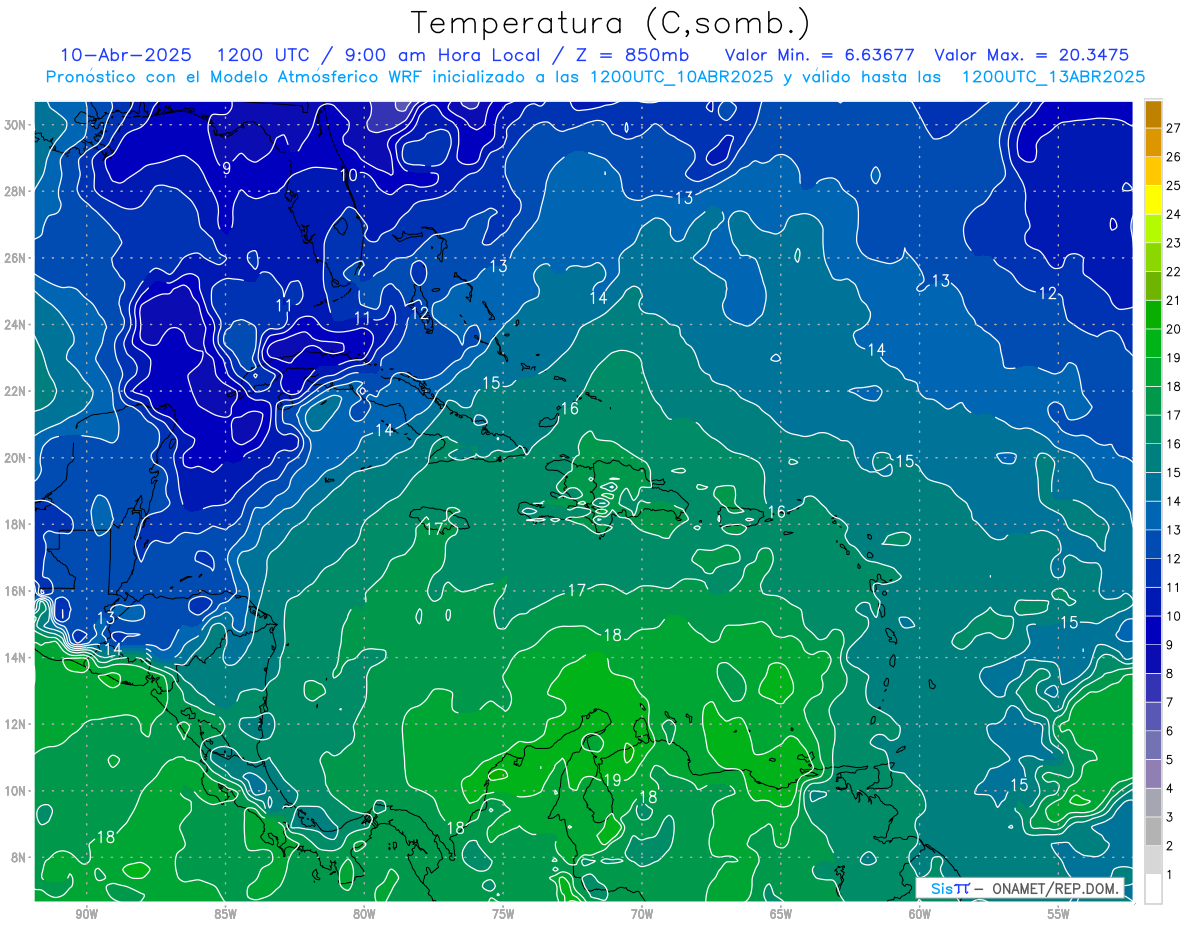Click the color scale label "20"
This screenshot has height=927, width=1200.
click(x=1174, y=329)
